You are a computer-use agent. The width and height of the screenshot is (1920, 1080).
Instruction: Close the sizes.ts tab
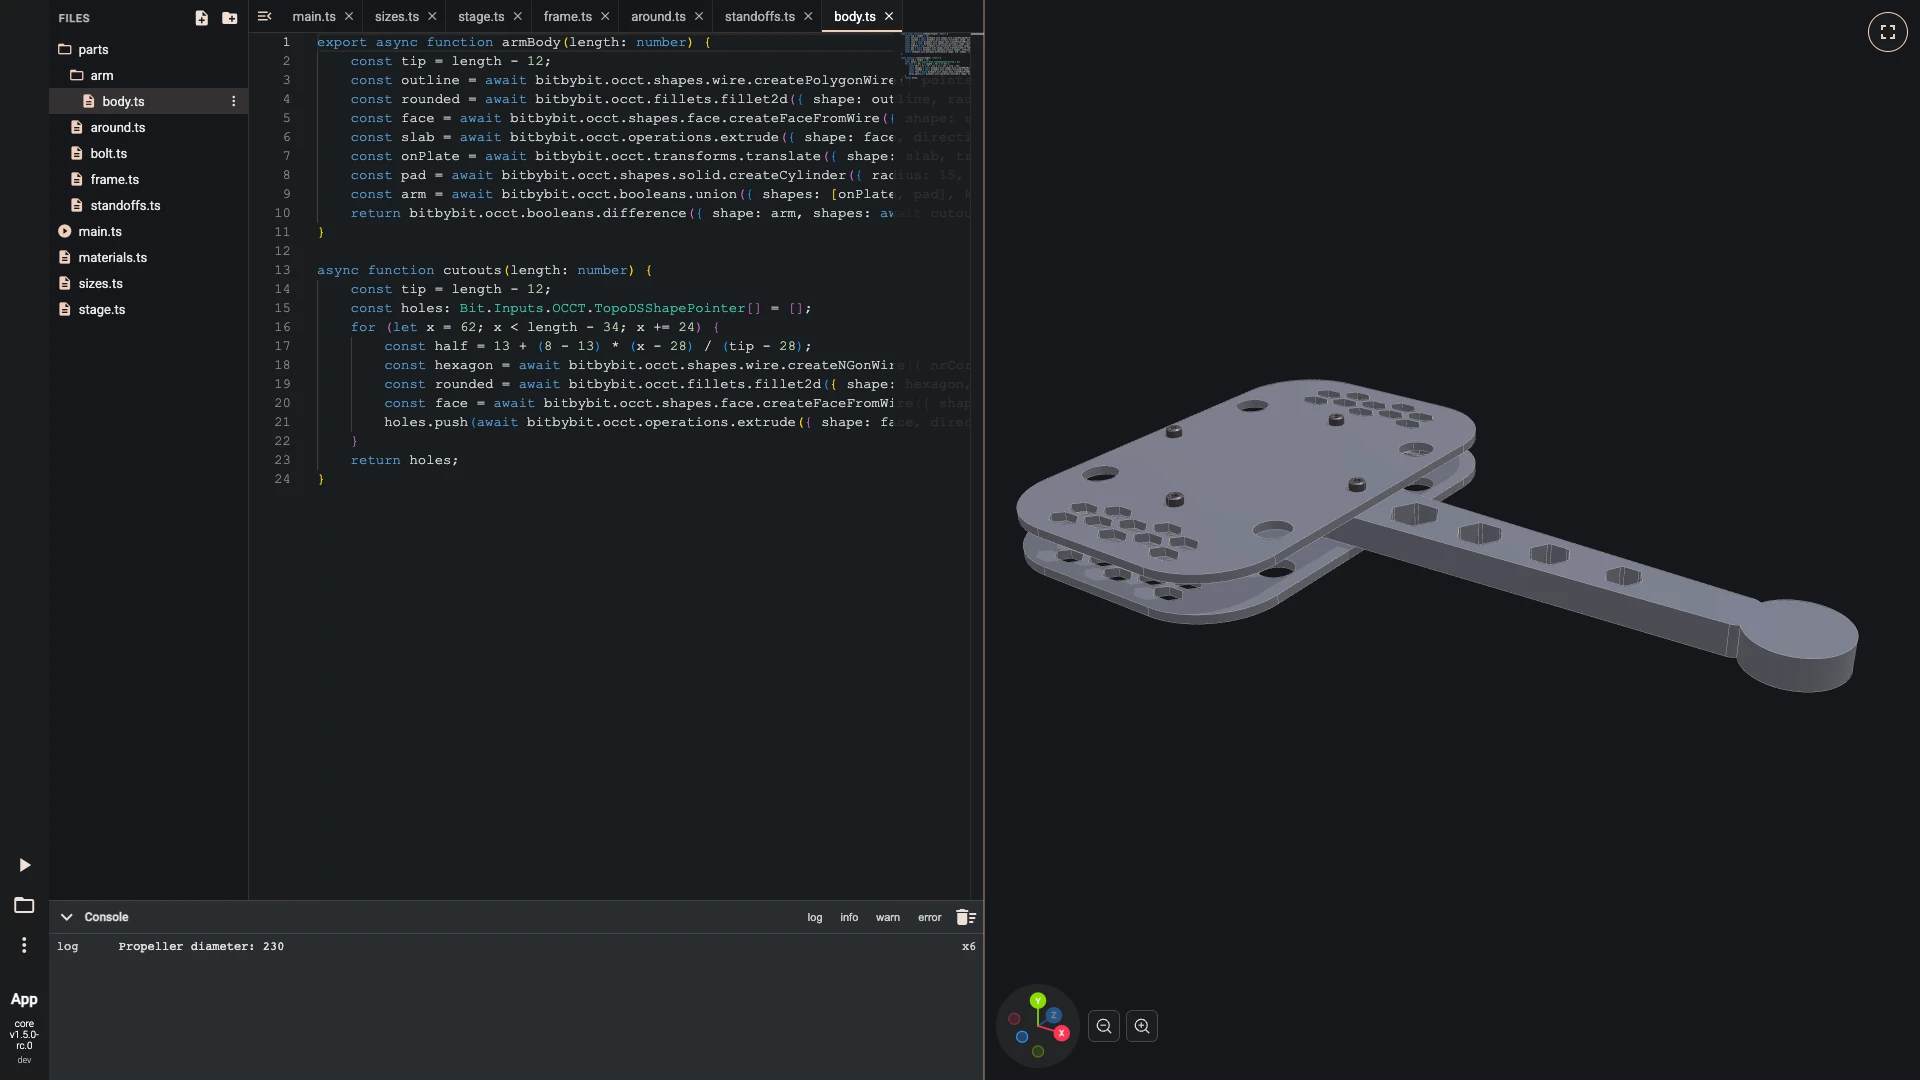(432, 17)
